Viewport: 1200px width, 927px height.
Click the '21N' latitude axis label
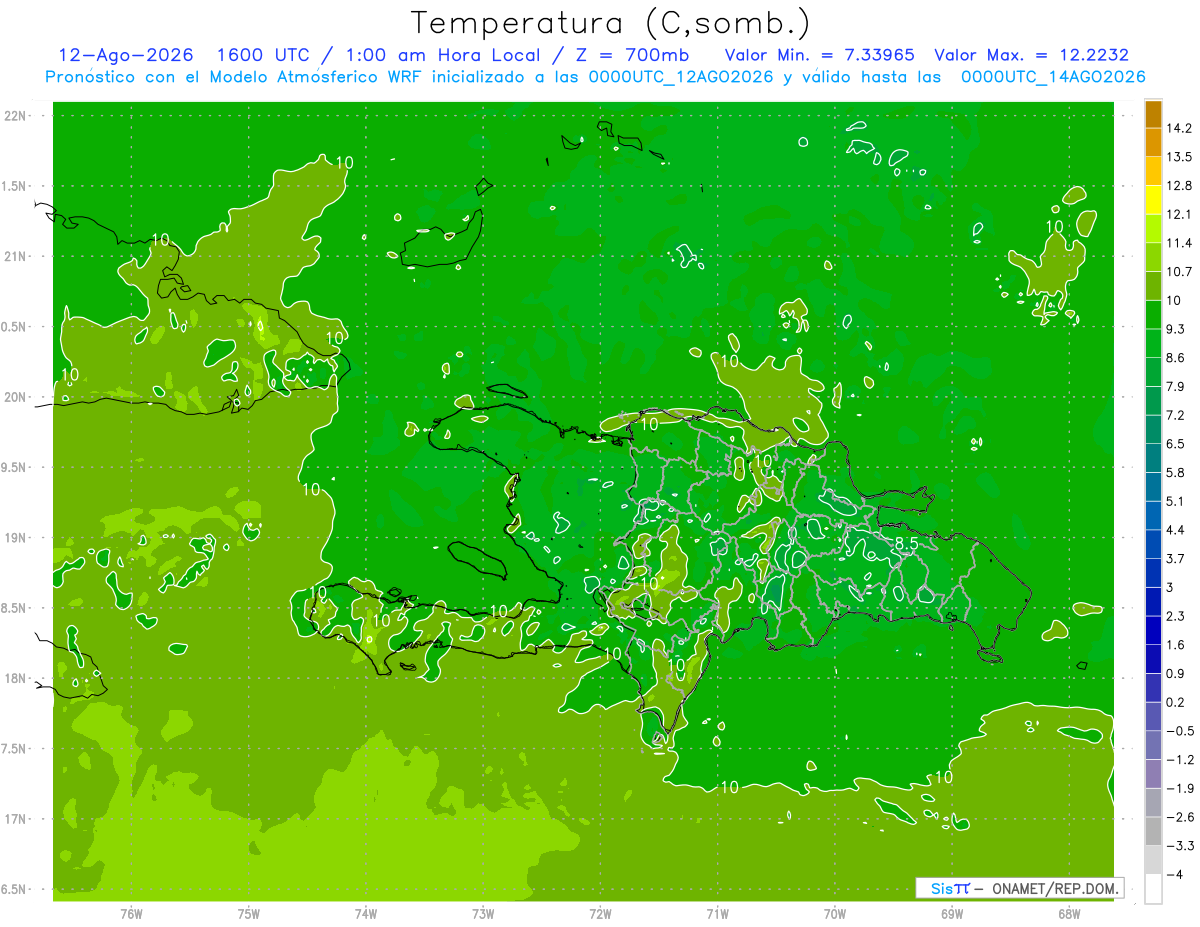tap(13, 257)
